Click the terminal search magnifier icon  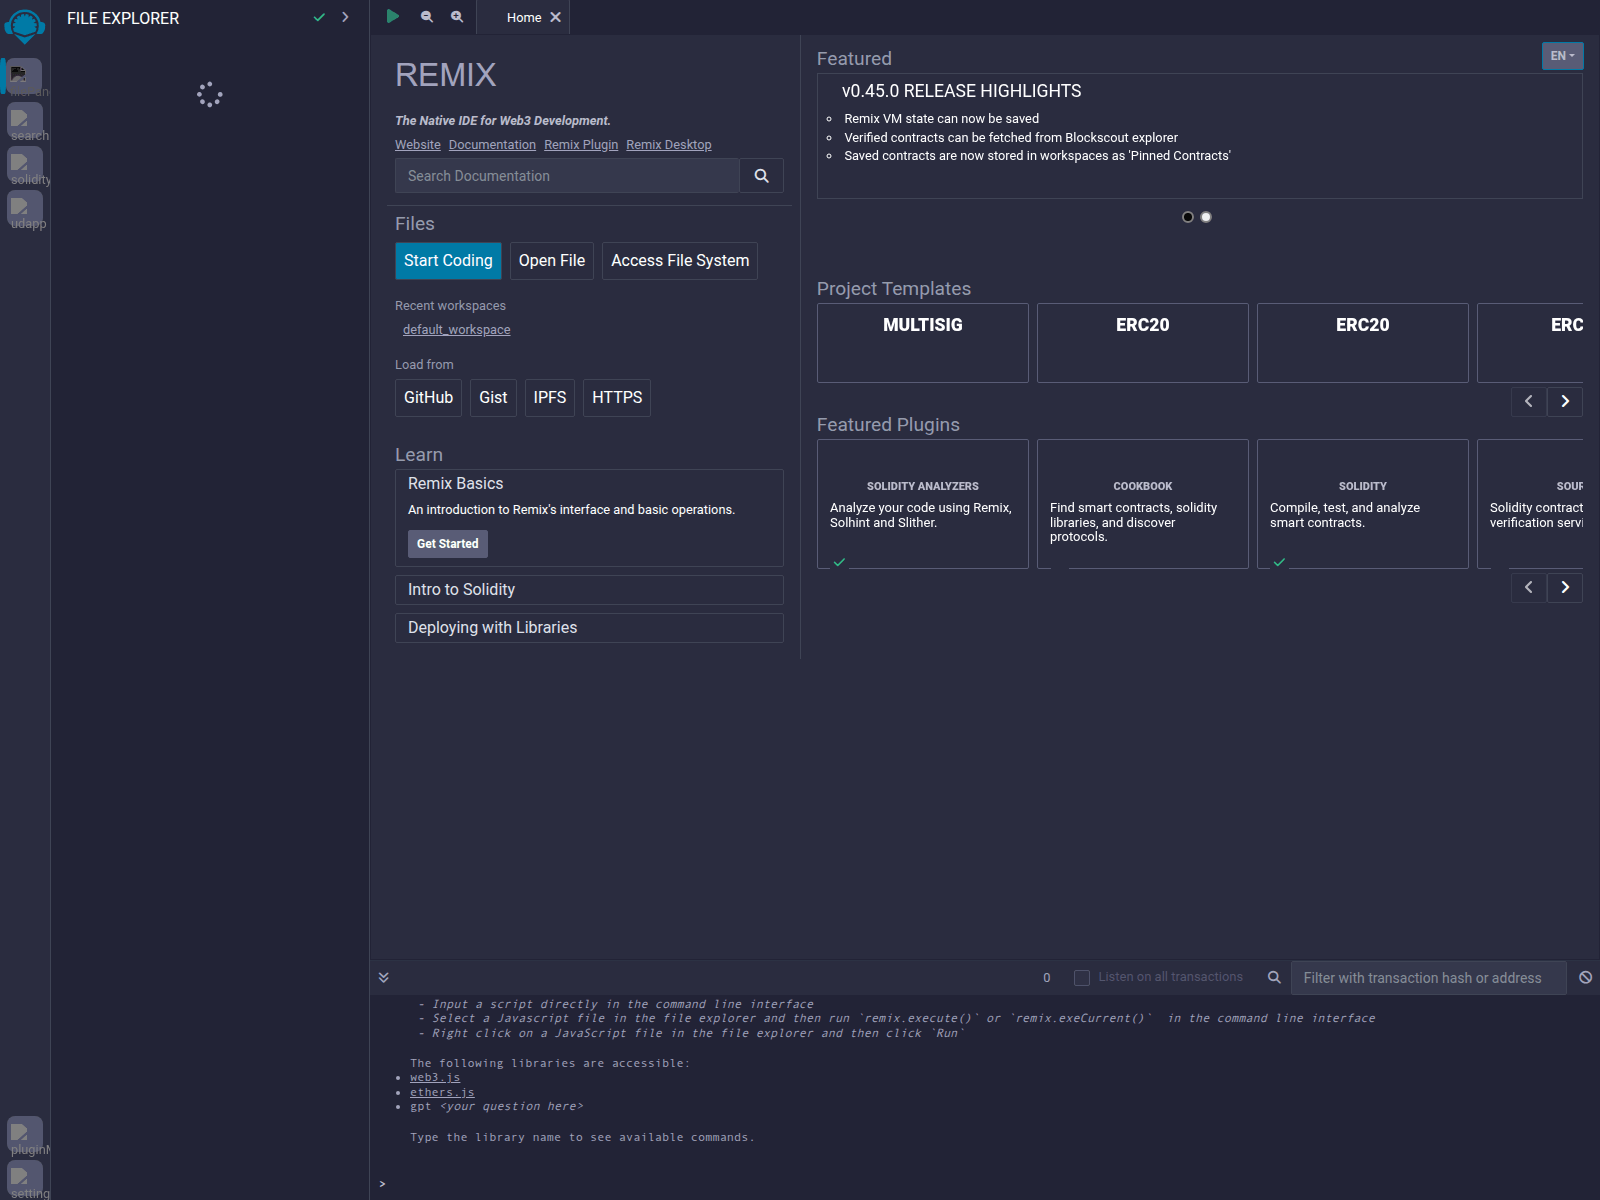click(1274, 978)
